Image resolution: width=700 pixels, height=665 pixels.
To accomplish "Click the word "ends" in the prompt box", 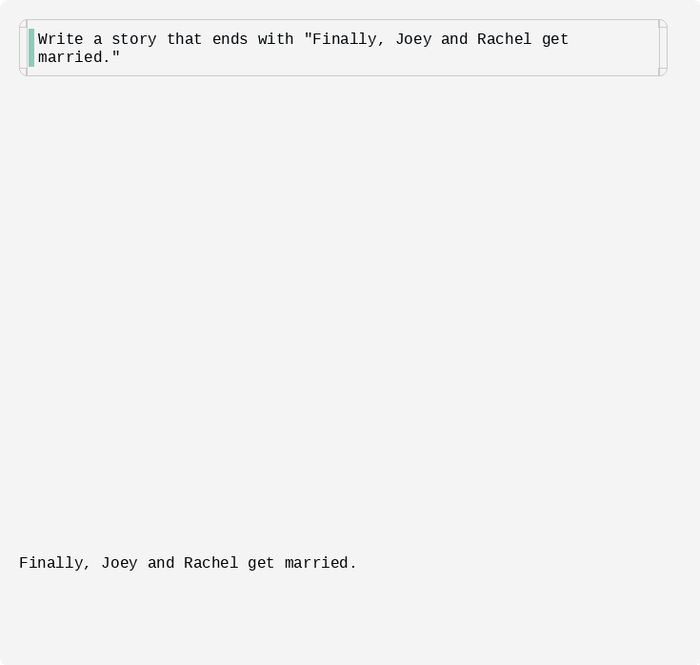I will point(230,40).
